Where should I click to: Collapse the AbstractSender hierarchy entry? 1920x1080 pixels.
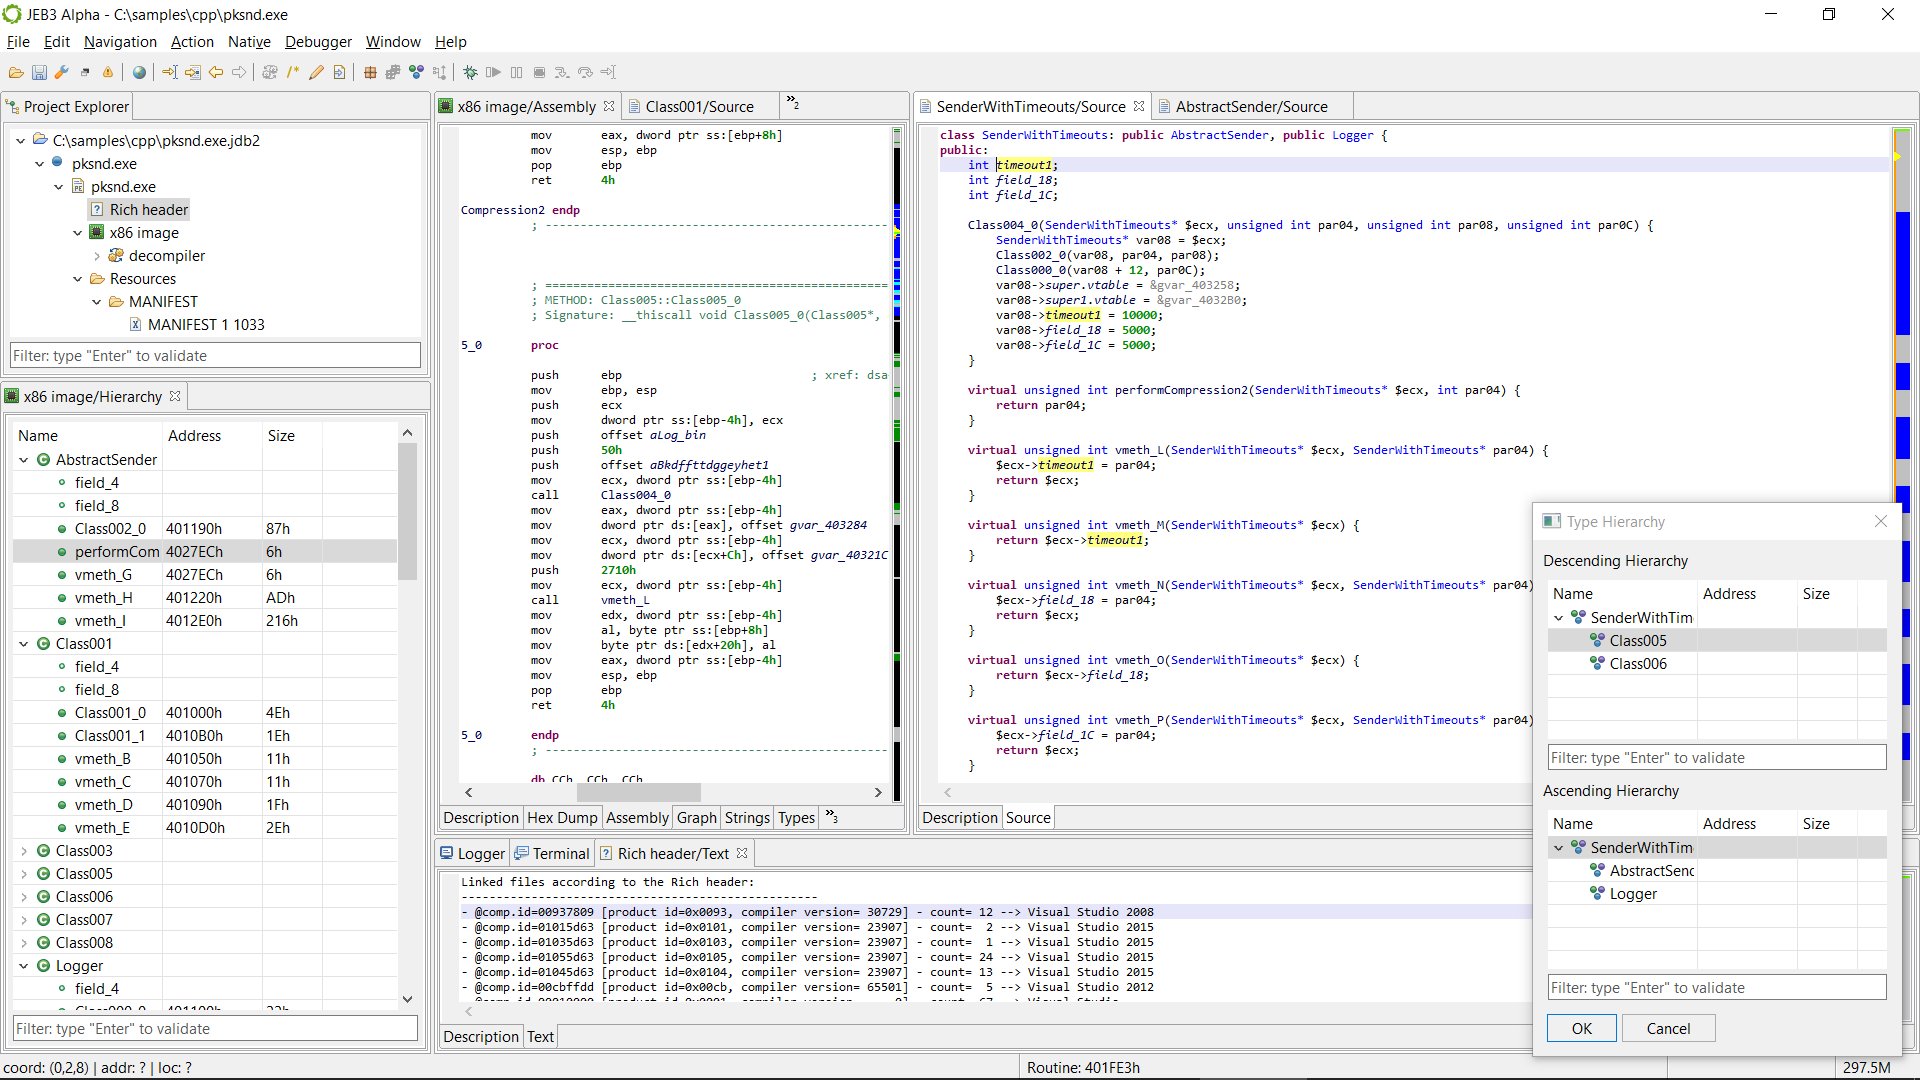coord(23,460)
